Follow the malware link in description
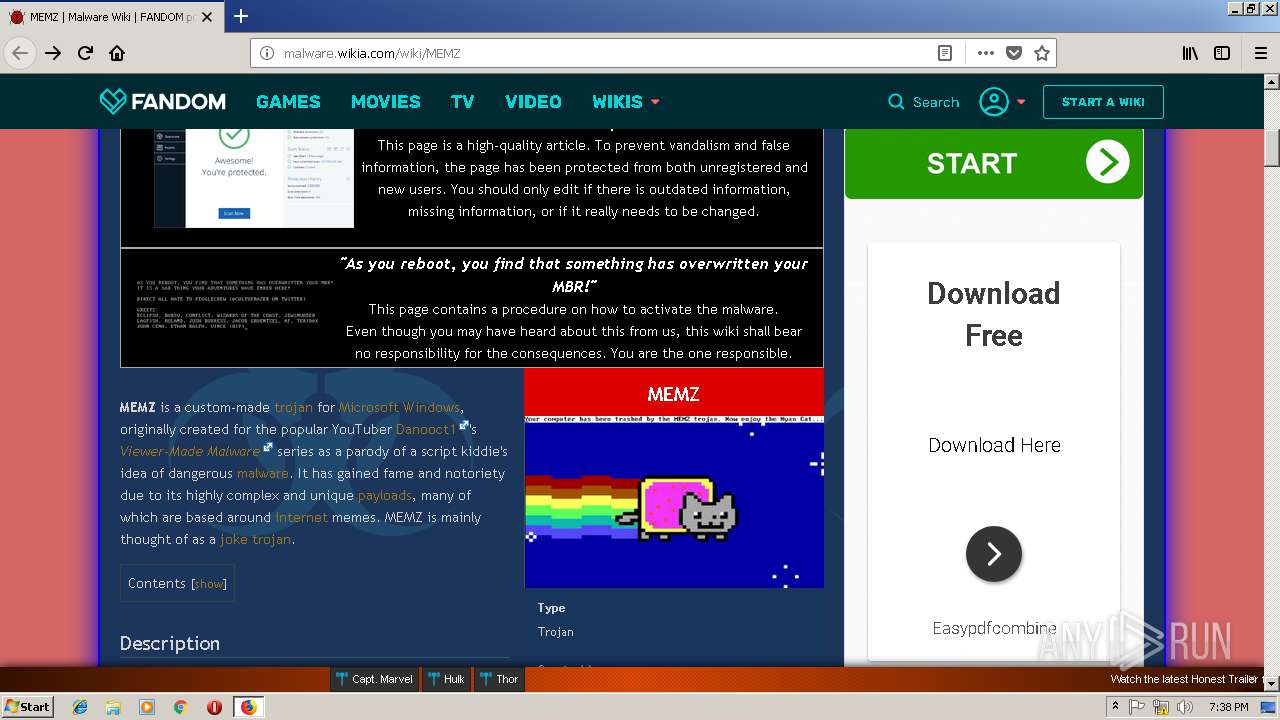Viewport: 1280px width, 720px height. click(262, 473)
